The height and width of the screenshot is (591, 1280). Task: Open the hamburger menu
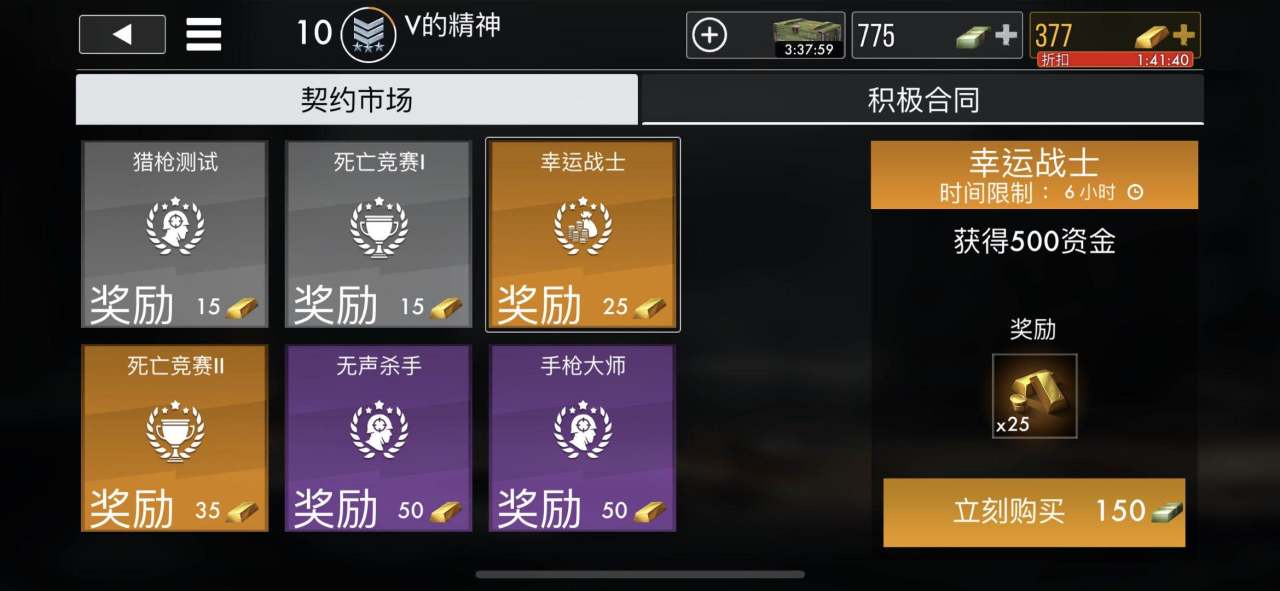coord(204,34)
